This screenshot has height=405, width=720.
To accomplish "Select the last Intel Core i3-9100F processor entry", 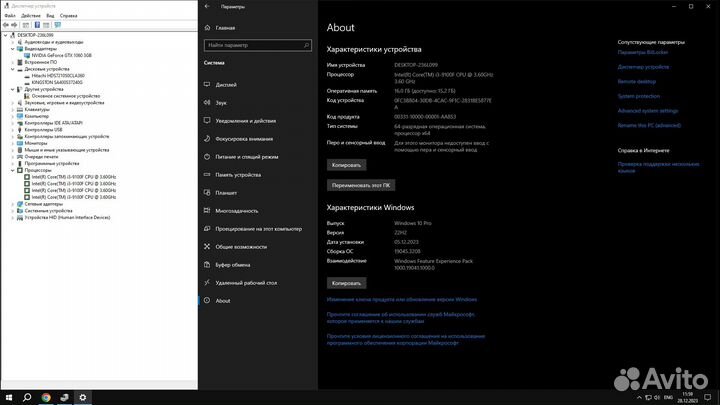I will point(73,197).
